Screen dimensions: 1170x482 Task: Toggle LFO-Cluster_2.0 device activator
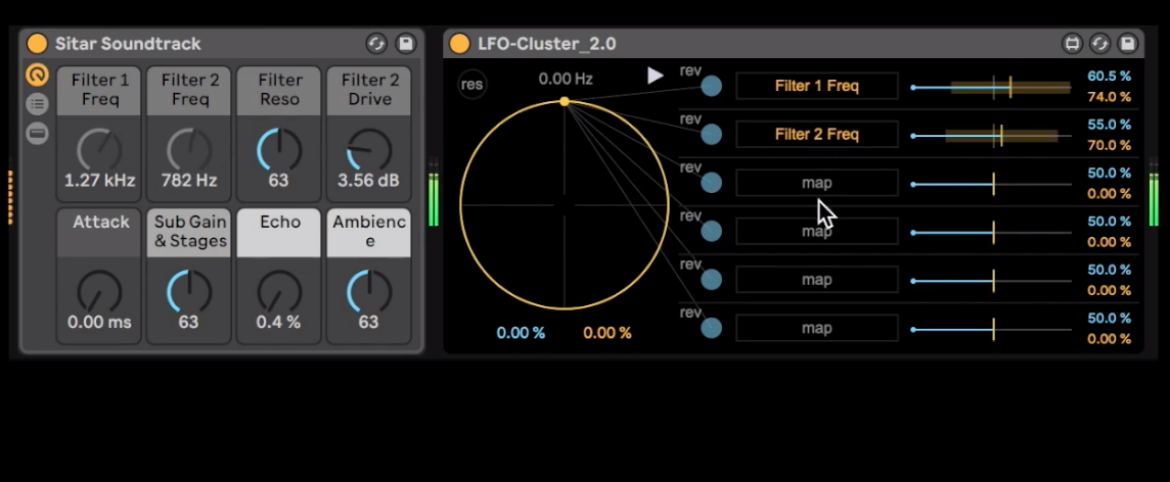click(460, 44)
